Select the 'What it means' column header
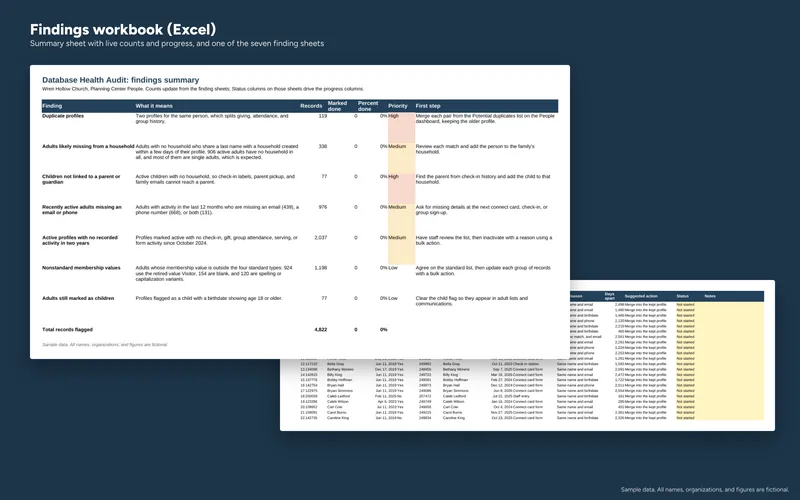800x500 pixels. [154, 106]
